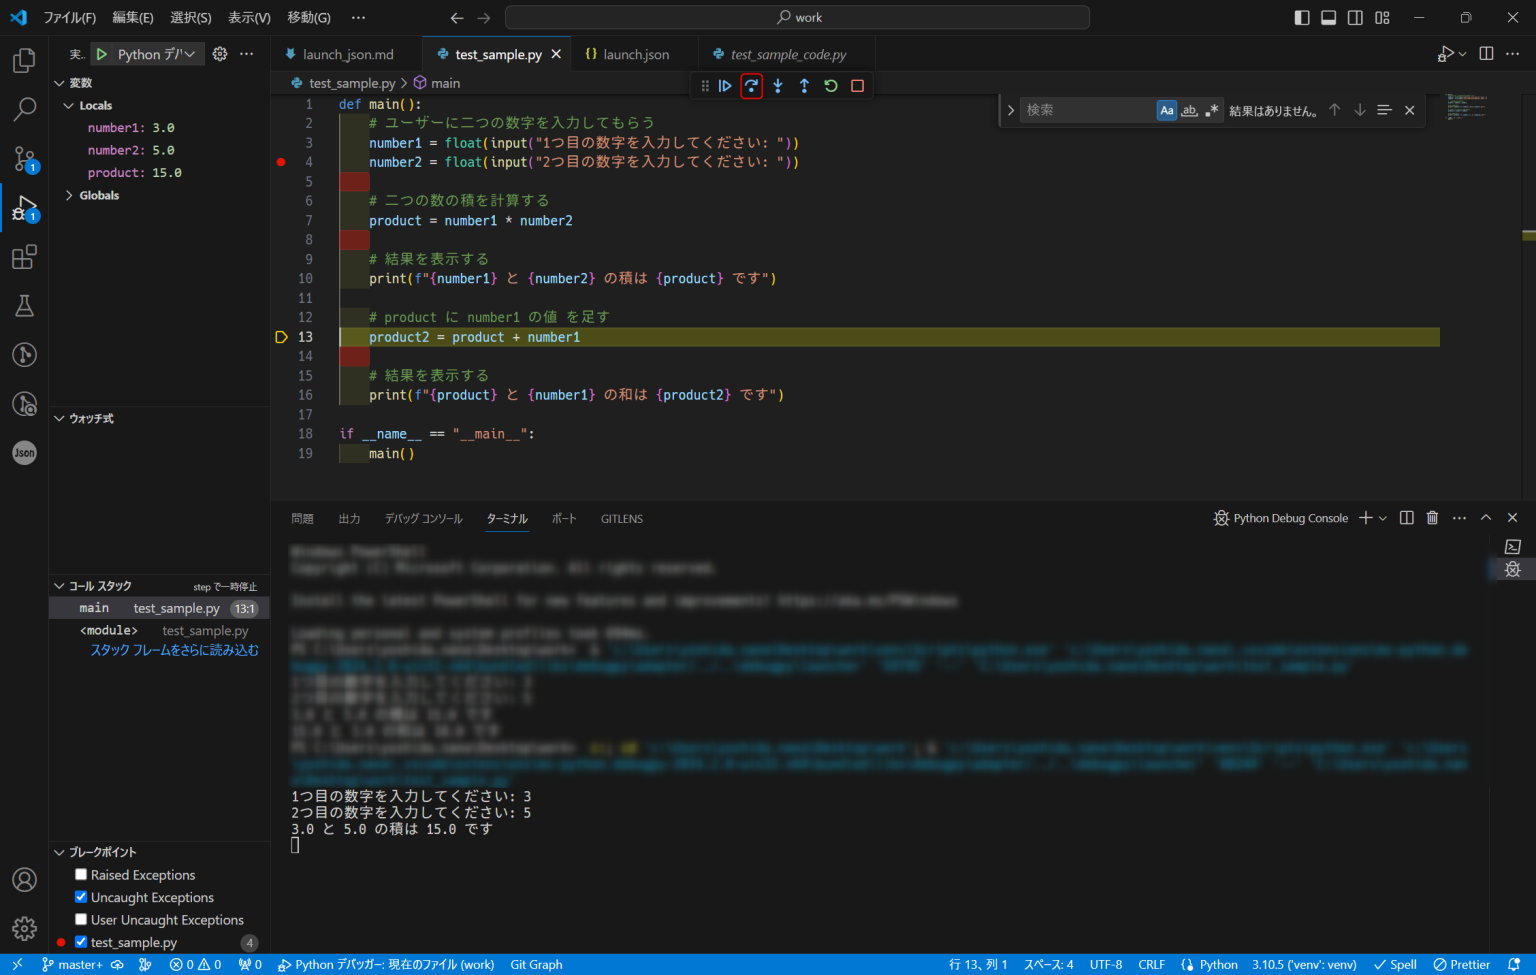Split the terminal panel
Screen dimensions: 1536x975
[x=1406, y=518]
